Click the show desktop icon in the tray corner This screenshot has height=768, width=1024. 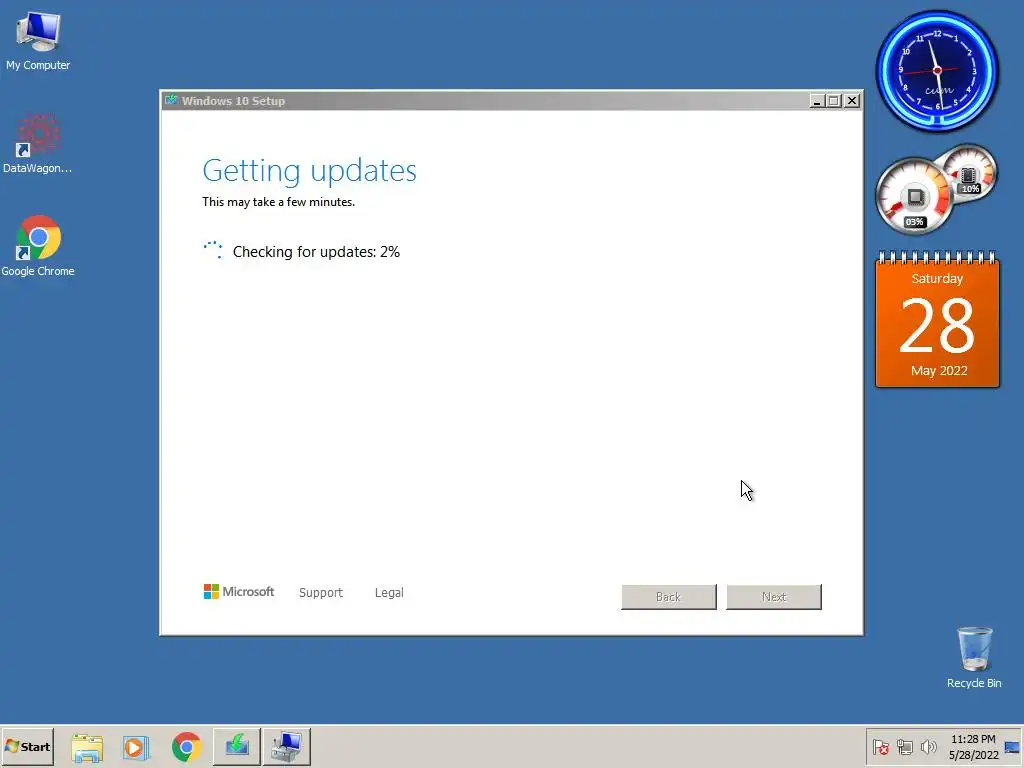pyautogui.click(x=1013, y=747)
